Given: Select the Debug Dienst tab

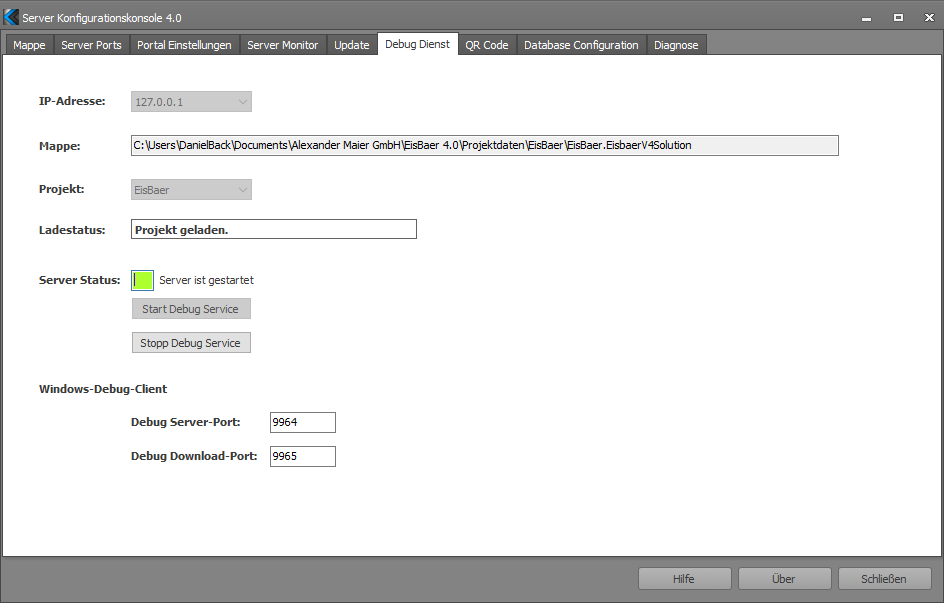Looking at the screenshot, I should (417, 44).
